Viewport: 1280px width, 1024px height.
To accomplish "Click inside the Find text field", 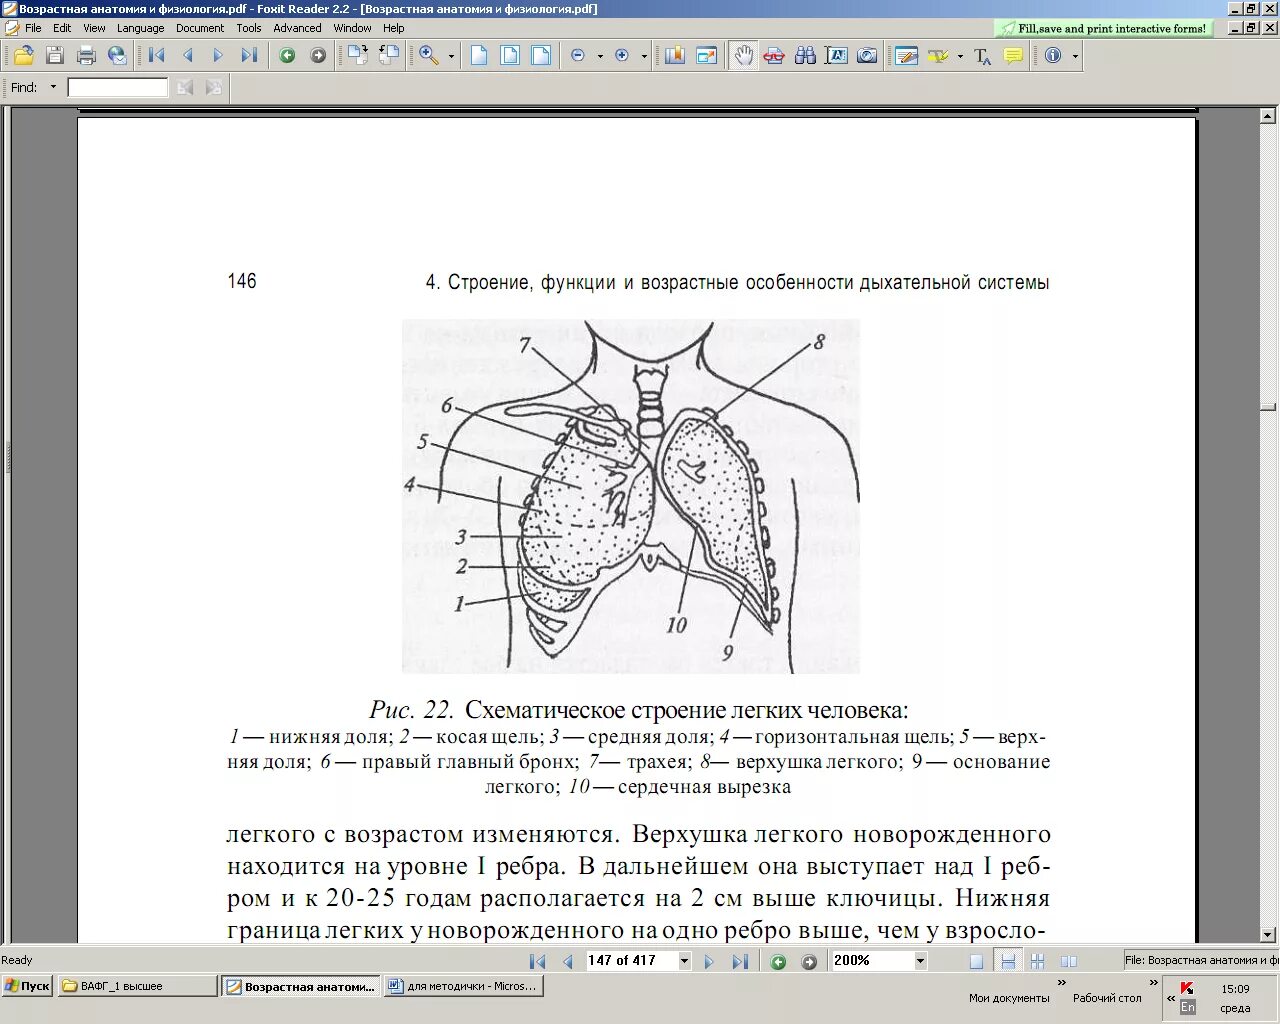I will click(118, 88).
